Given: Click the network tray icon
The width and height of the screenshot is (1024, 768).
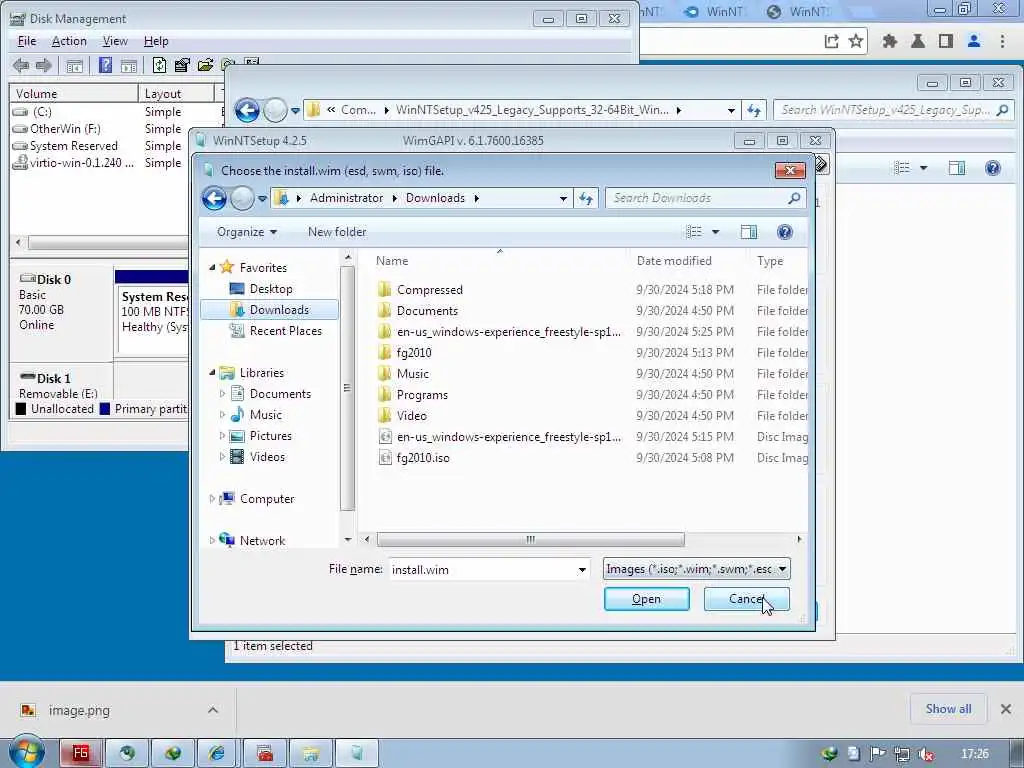Looking at the screenshot, I should coord(902,754).
